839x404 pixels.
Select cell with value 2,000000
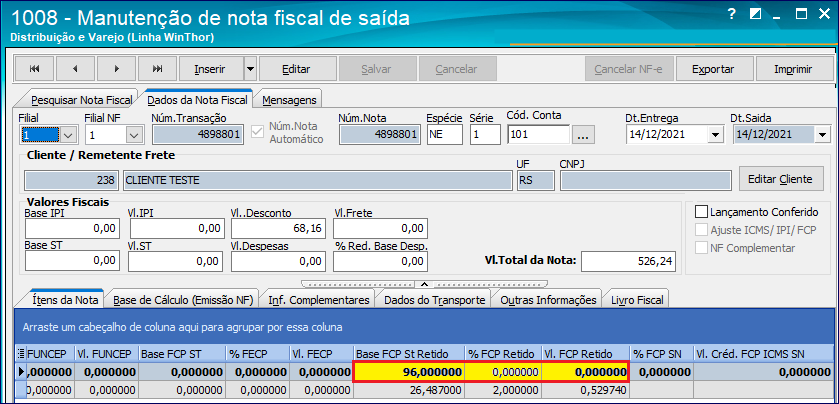[502, 390]
